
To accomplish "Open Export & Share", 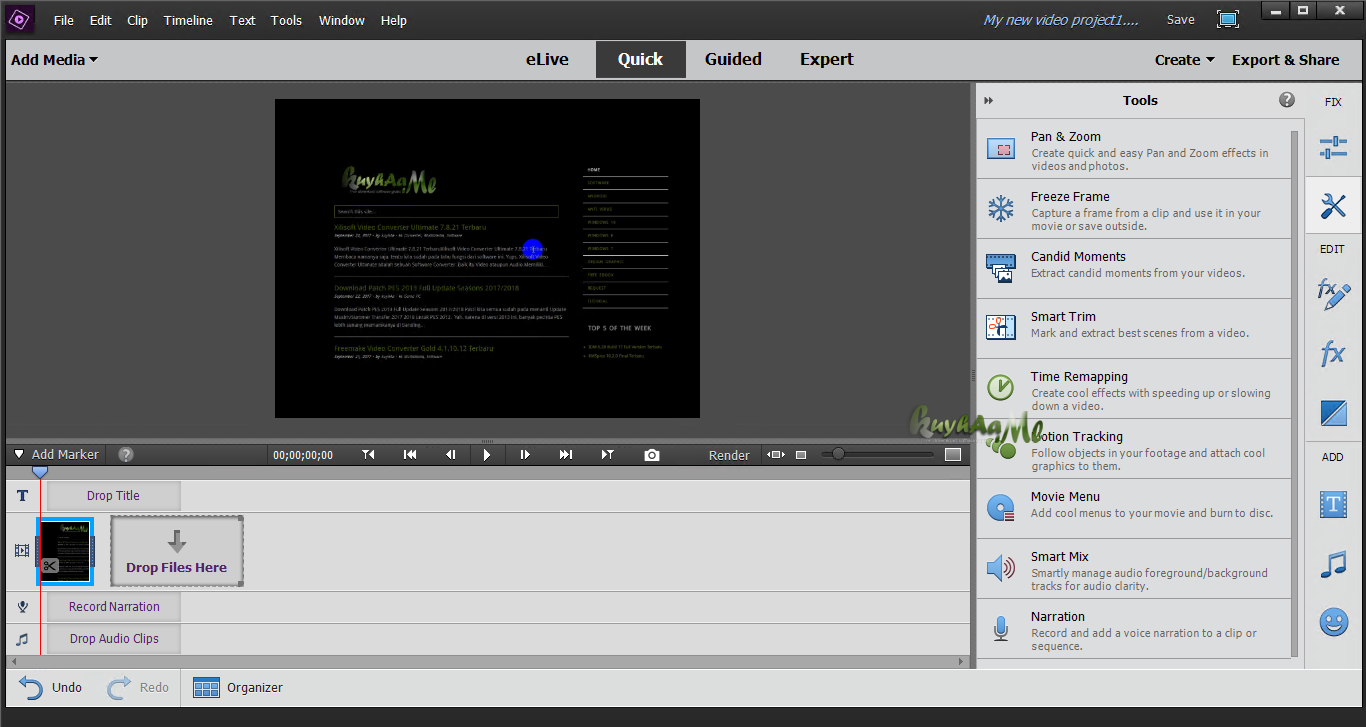I will (x=1286, y=60).
